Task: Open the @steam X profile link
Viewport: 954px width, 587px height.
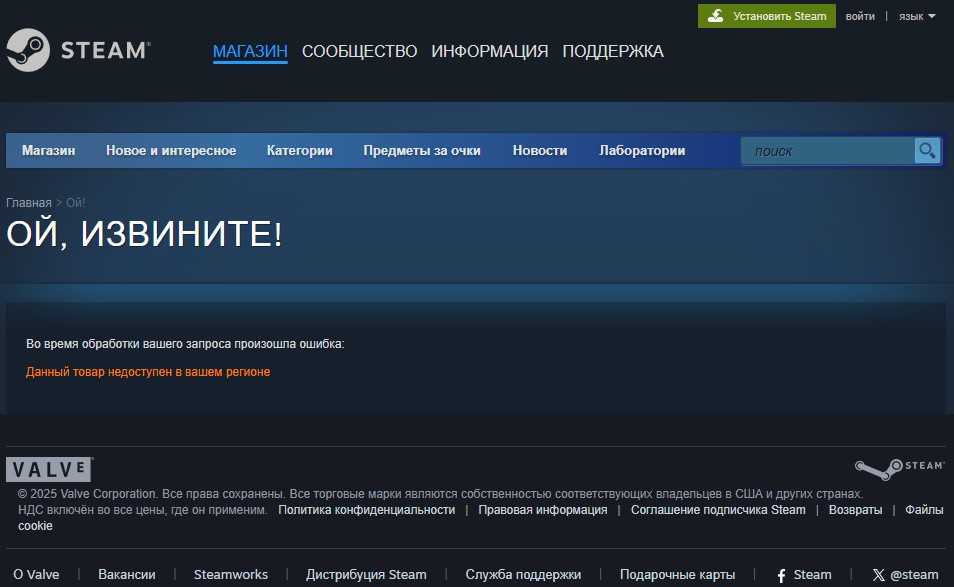Action: (905, 575)
